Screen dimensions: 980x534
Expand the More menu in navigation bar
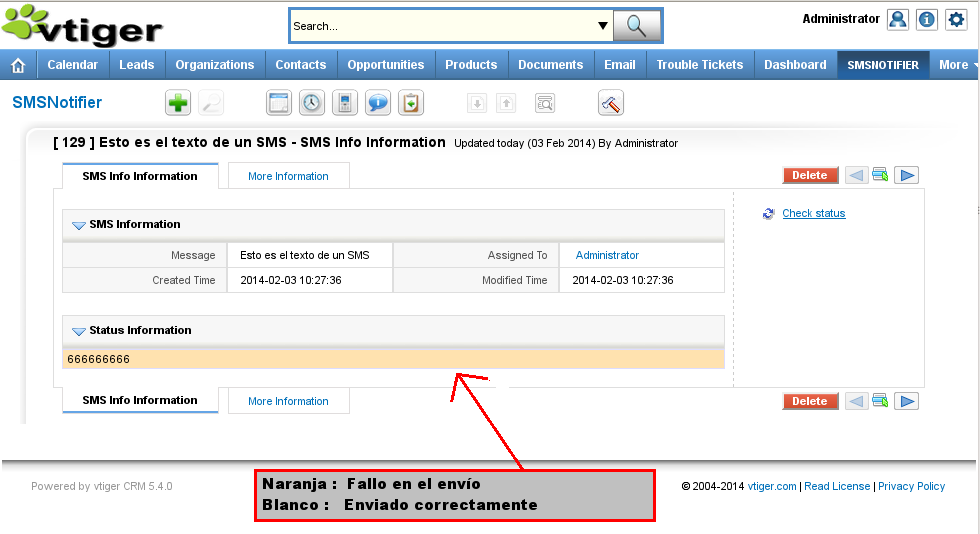(954, 65)
